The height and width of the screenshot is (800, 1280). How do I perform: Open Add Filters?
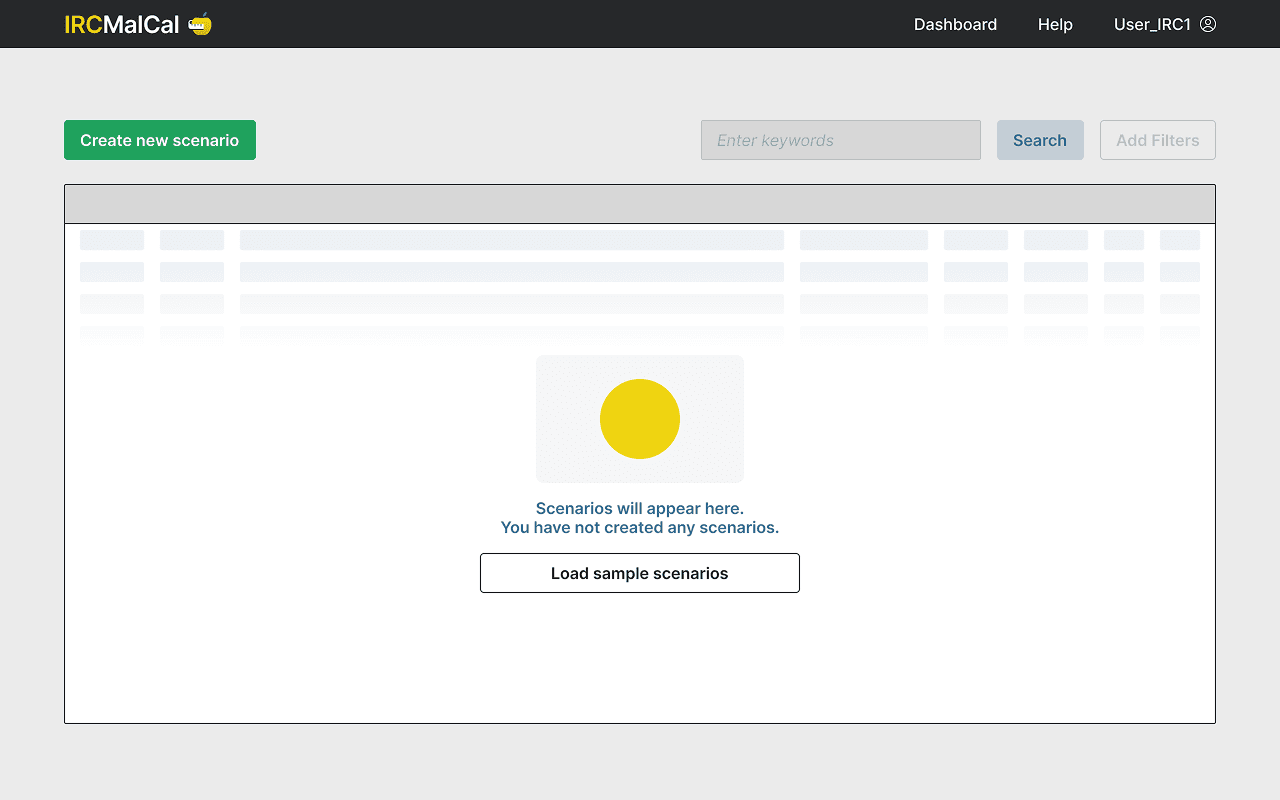coord(1158,140)
